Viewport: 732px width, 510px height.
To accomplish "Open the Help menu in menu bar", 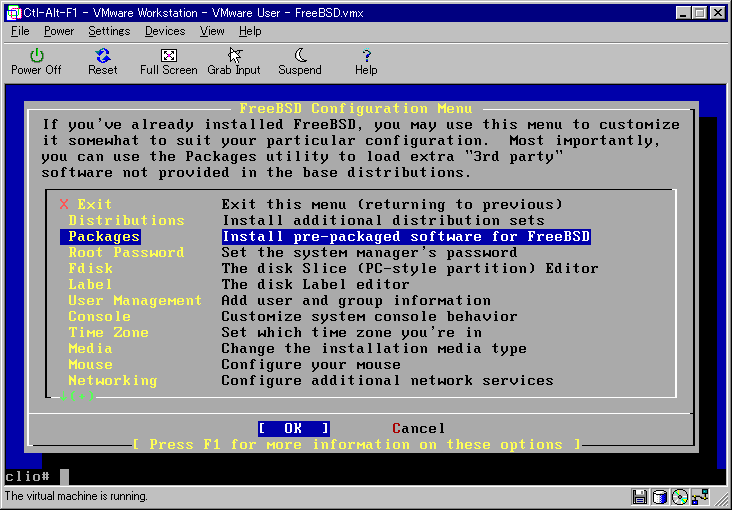I will point(250,31).
